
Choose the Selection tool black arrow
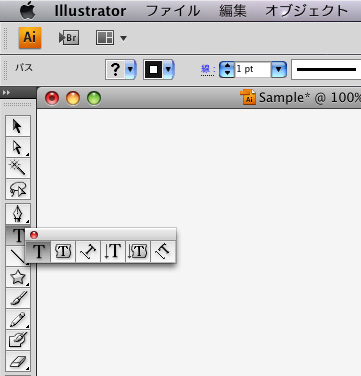pyautogui.click(x=18, y=126)
